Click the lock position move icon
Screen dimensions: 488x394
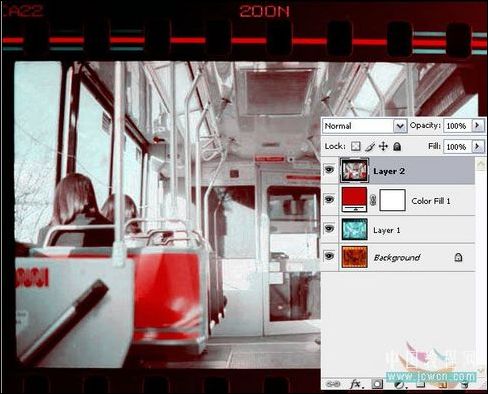pos(383,146)
